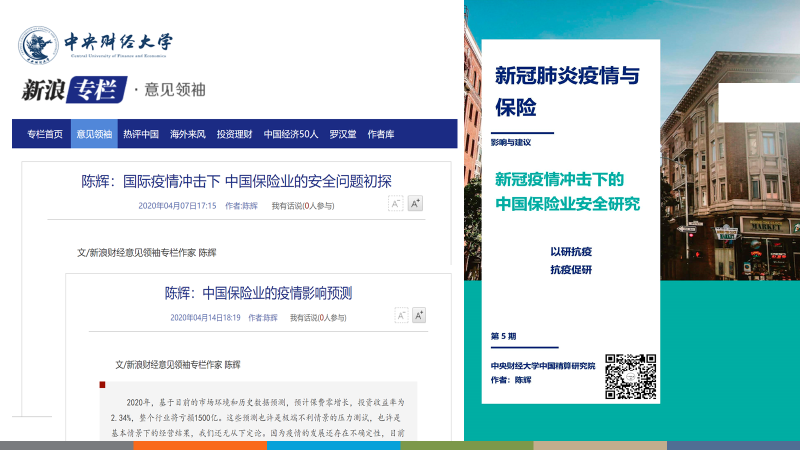Open article 国际疫情冲击下 中国保险业的安全问题初探
800x450 pixels.
pyautogui.click(x=236, y=181)
